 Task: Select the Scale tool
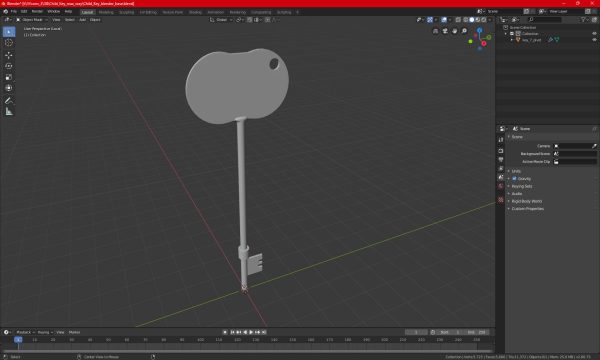point(9,78)
